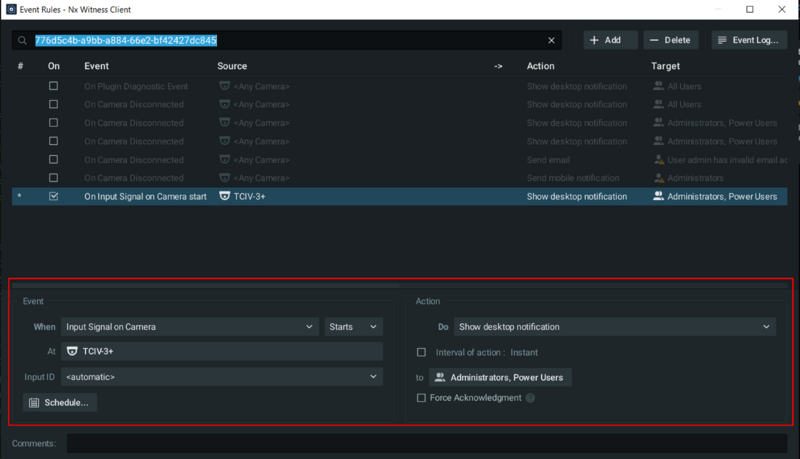
Task: Check the Interval of action checkbox
Action: click(x=421, y=352)
